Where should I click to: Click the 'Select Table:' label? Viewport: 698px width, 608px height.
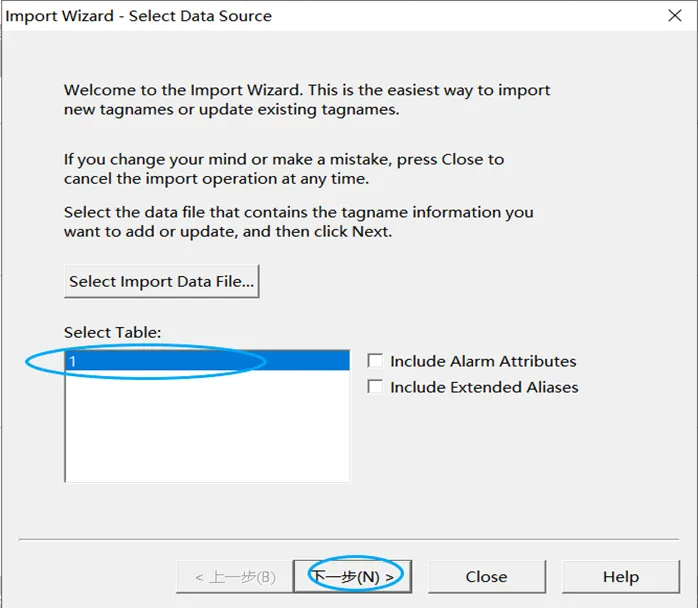click(112, 332)
